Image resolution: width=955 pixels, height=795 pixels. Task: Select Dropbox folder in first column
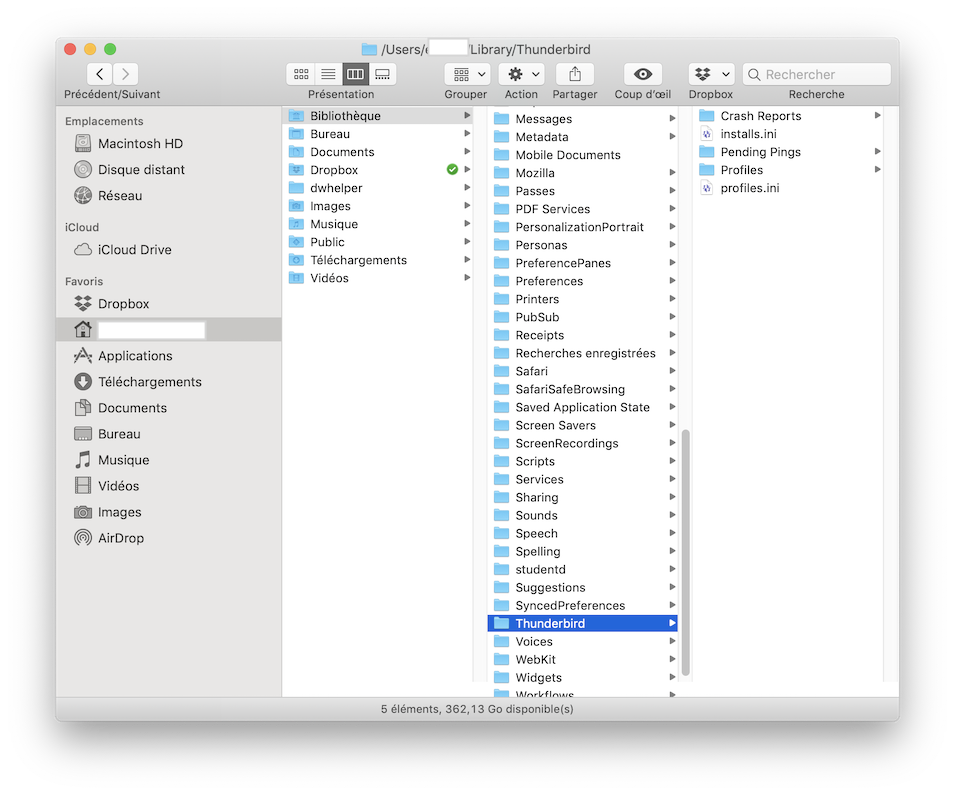click(379, 170)
